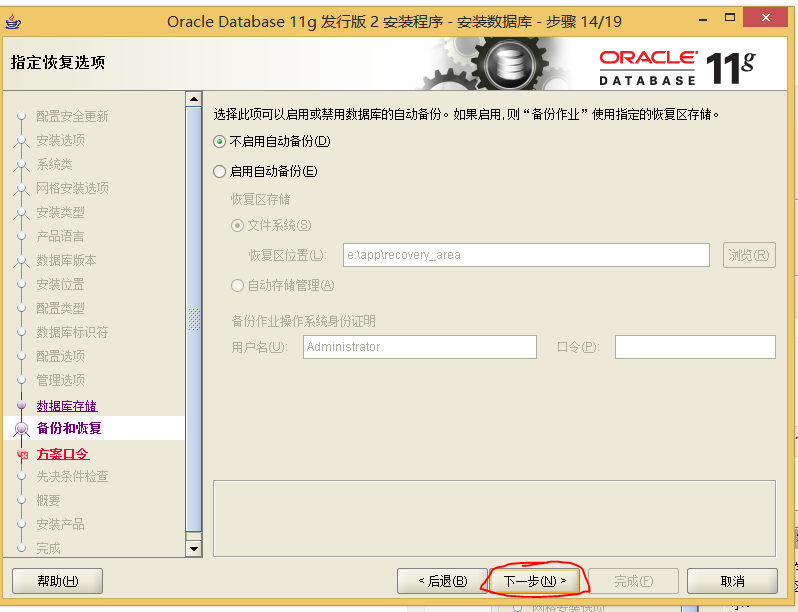
Task: Select 启用自动备份(E) radio button
Action: coord(219,171)
